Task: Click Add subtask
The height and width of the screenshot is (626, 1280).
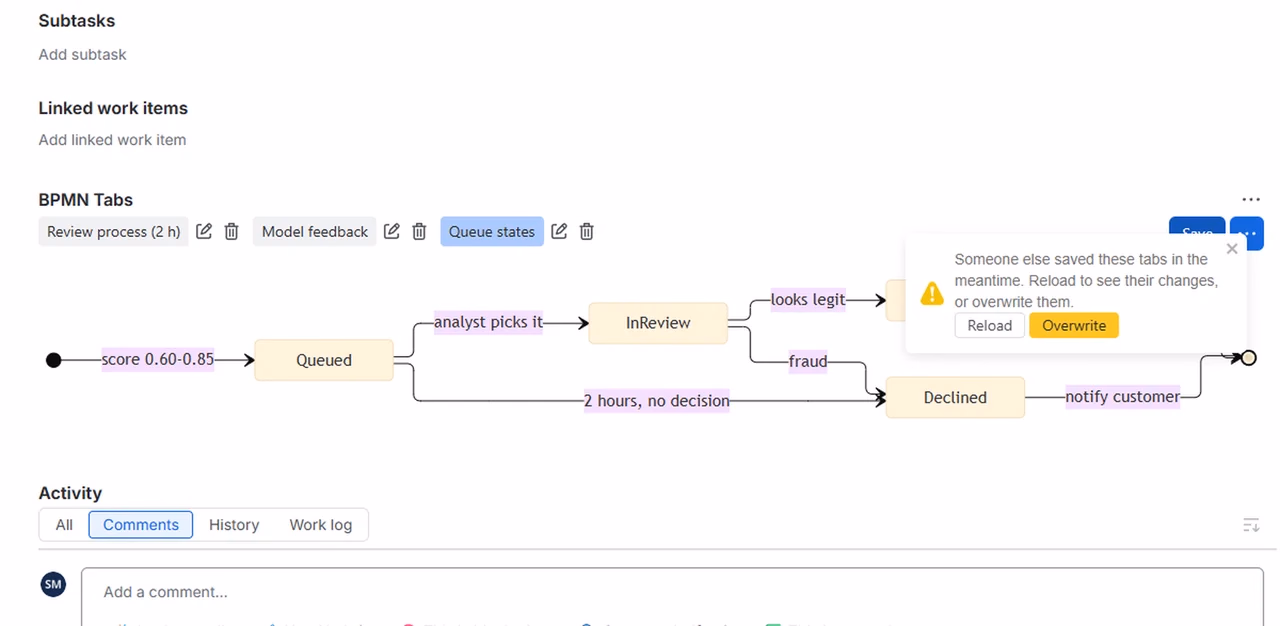Action: pos(83,55)
